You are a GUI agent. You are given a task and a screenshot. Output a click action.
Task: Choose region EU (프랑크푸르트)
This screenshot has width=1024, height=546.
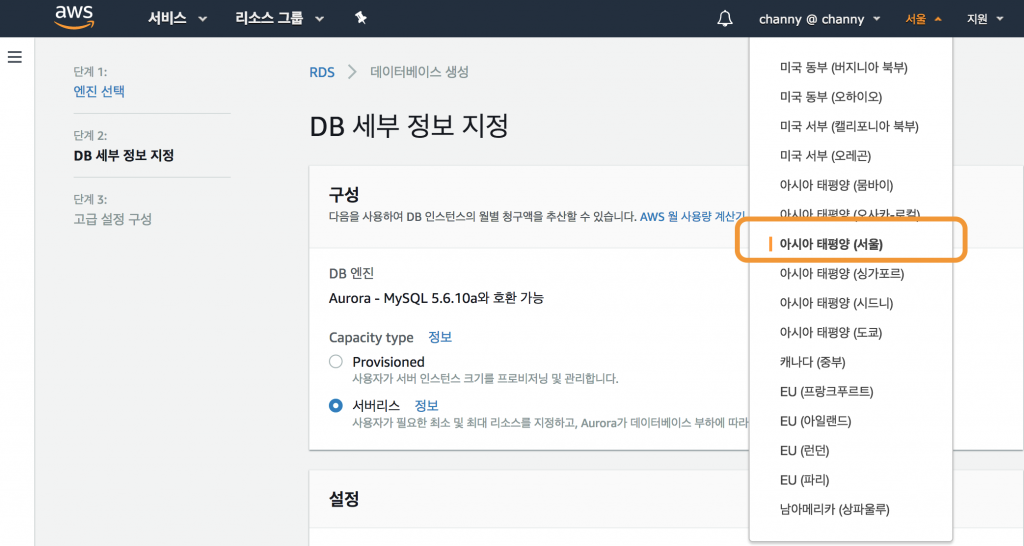pos(827,391)
